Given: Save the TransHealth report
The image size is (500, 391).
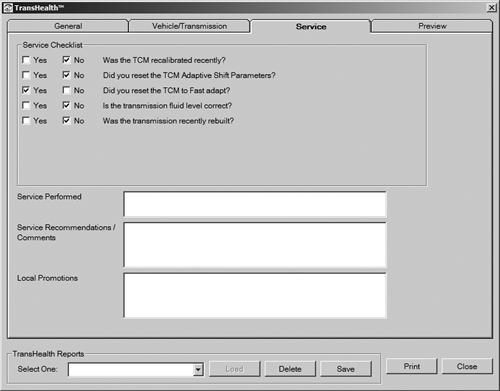Looking at the screenshot, I should coord(346,369).
